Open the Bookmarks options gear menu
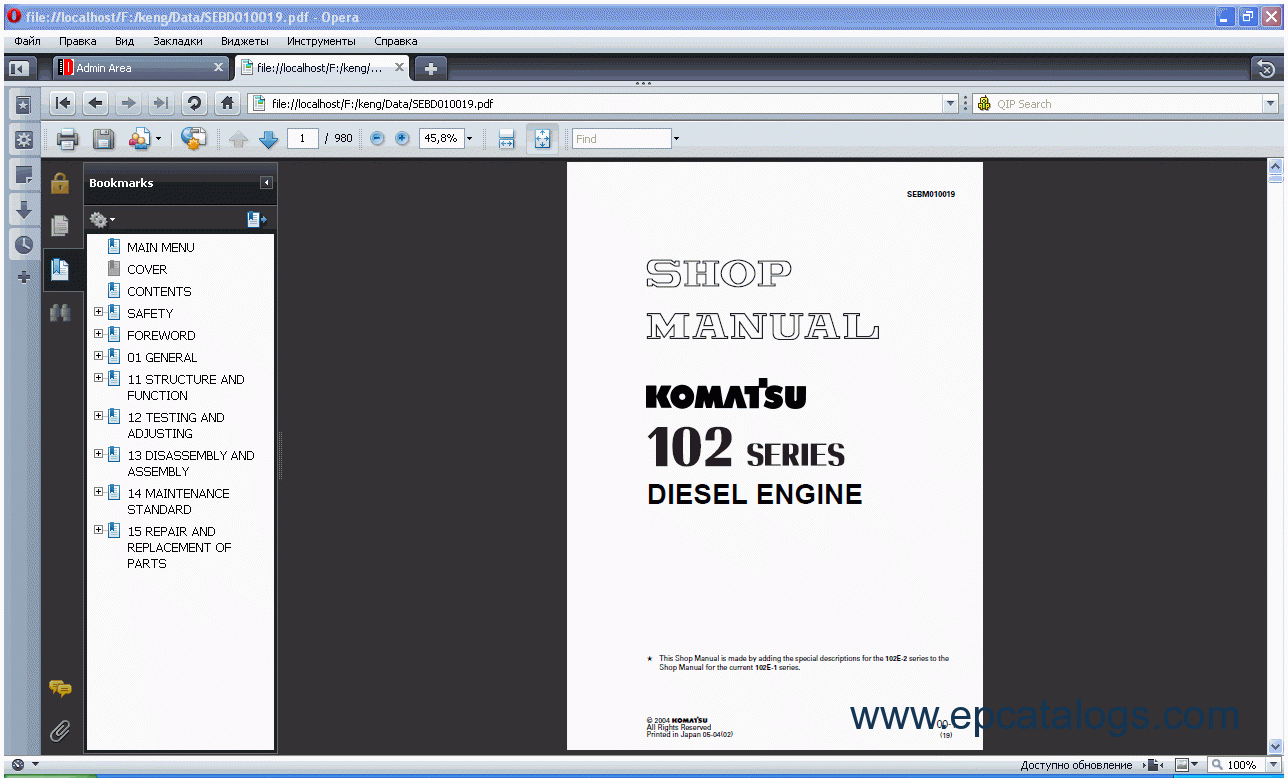 pyautogui.click(x=102, y=219)
